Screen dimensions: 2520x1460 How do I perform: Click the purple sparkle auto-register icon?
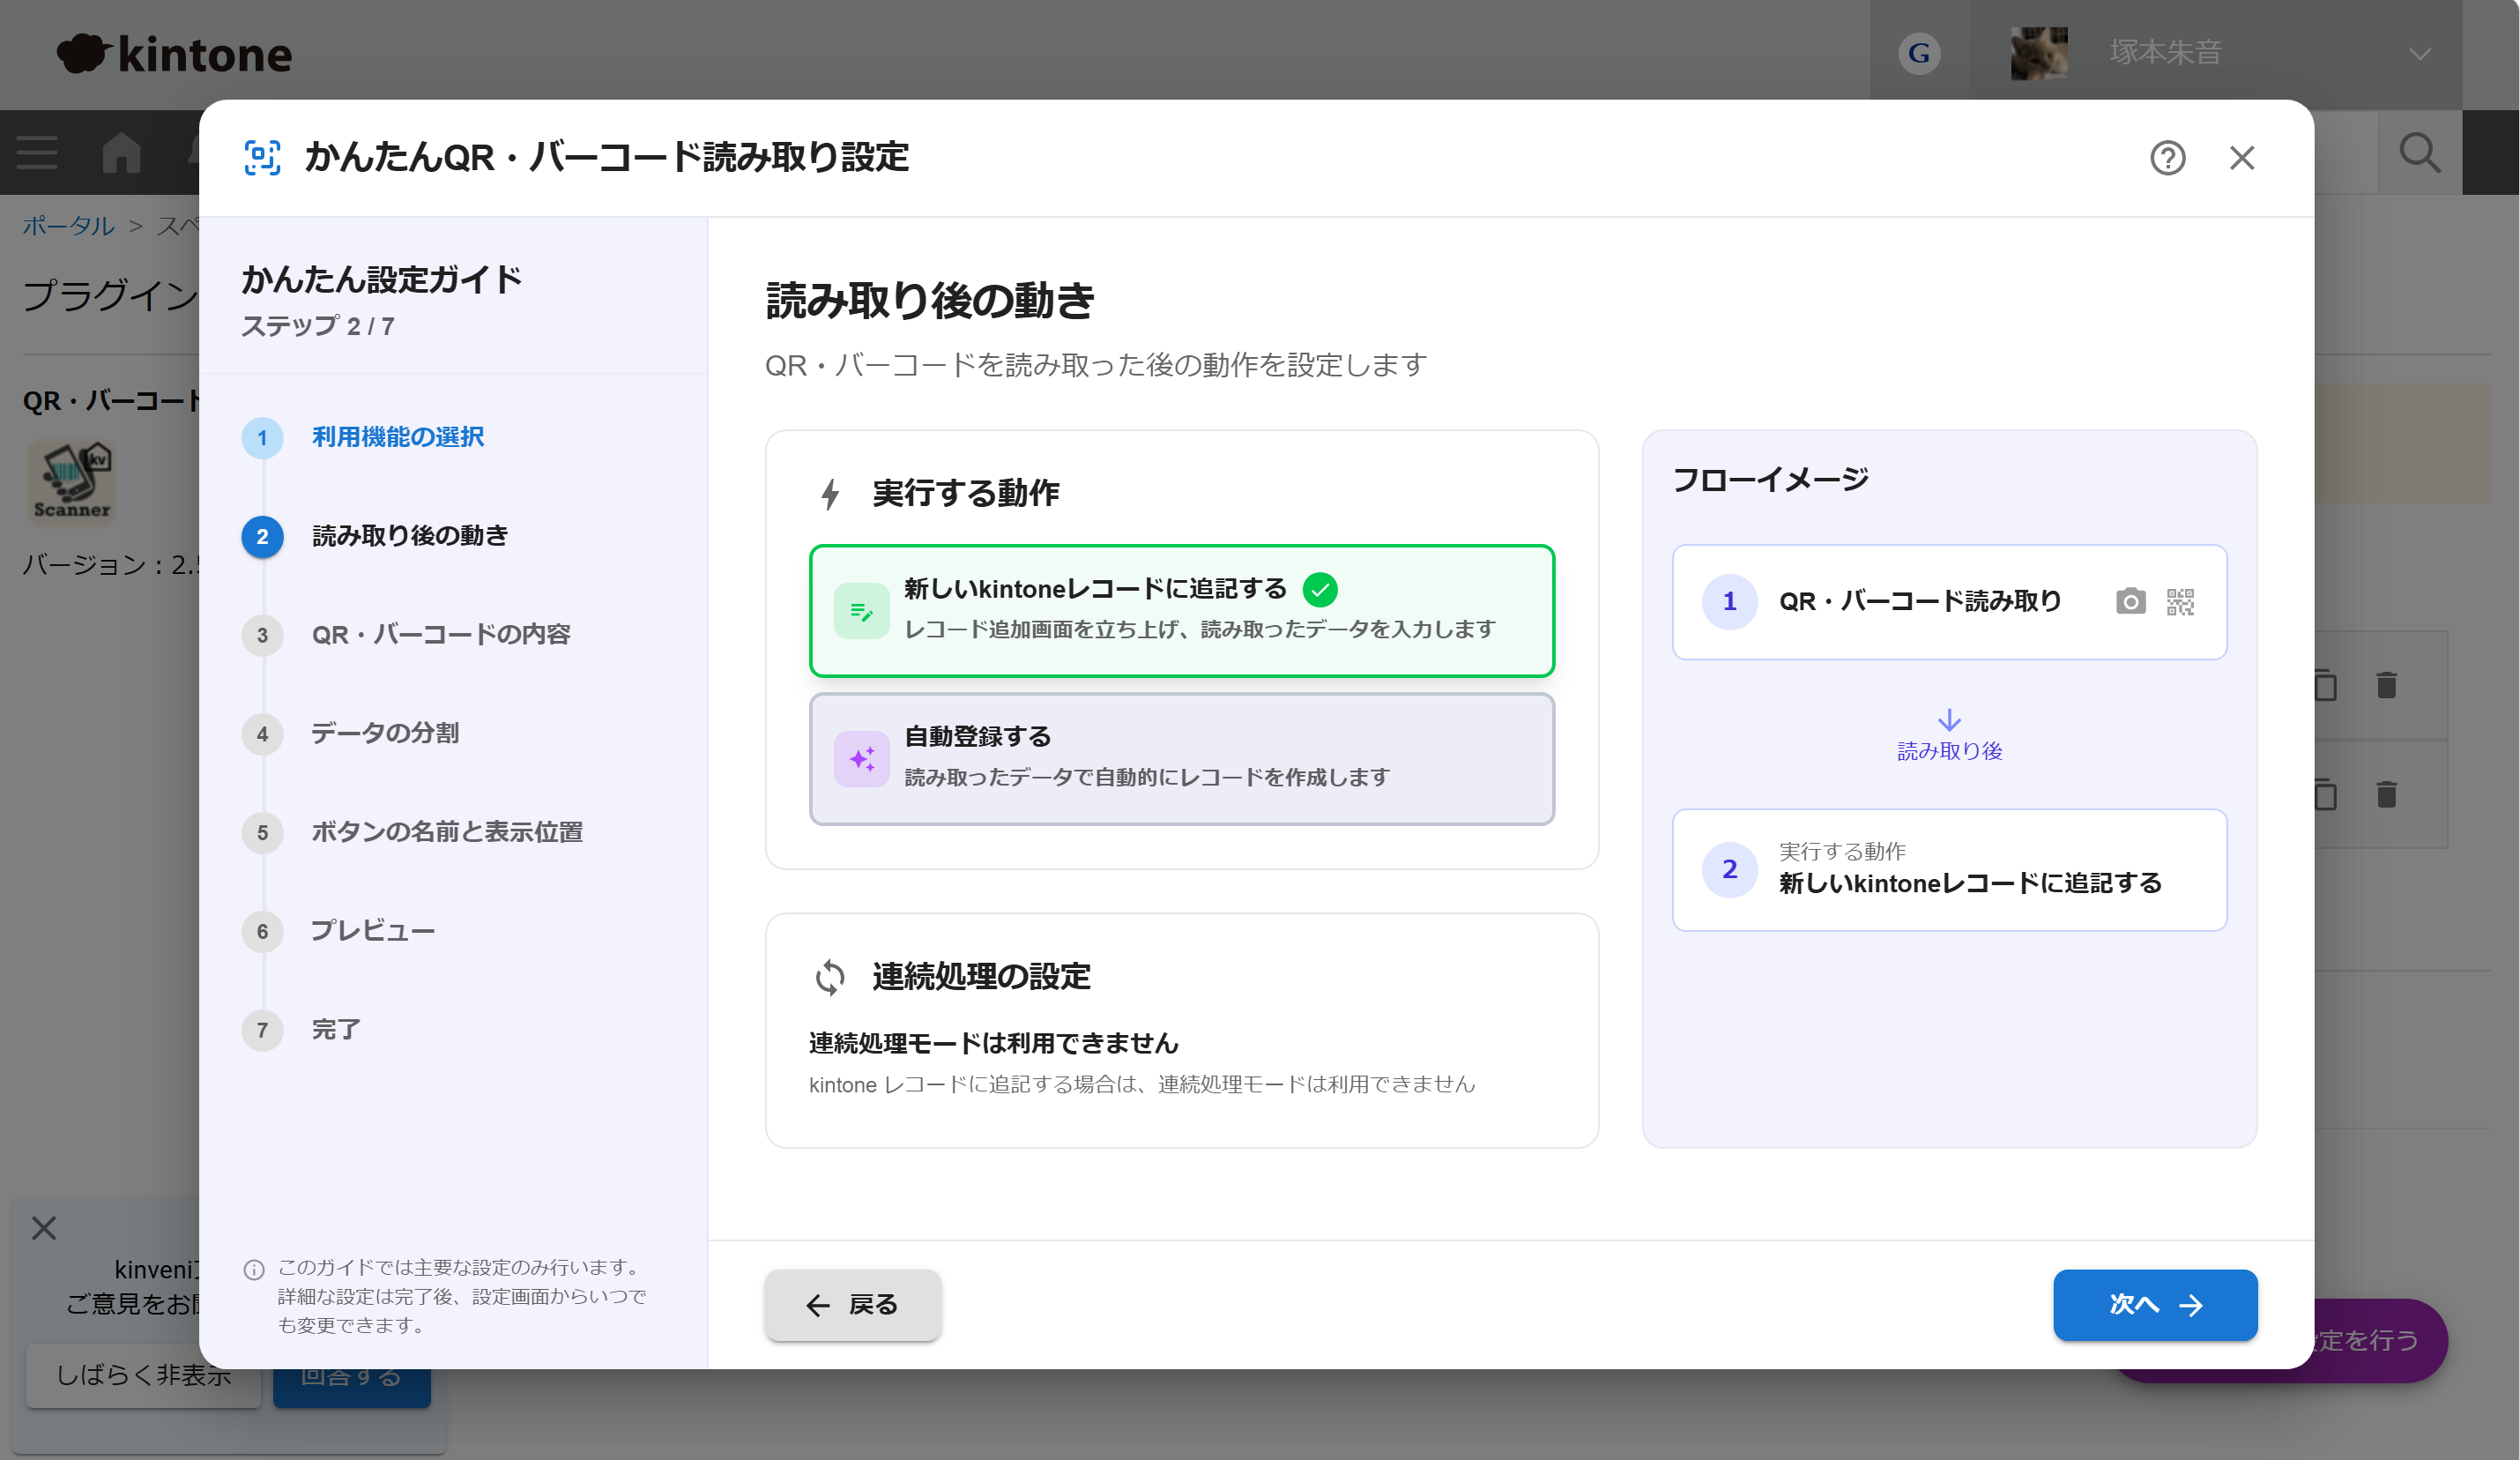pyautogui.click(x=861, y=758)
